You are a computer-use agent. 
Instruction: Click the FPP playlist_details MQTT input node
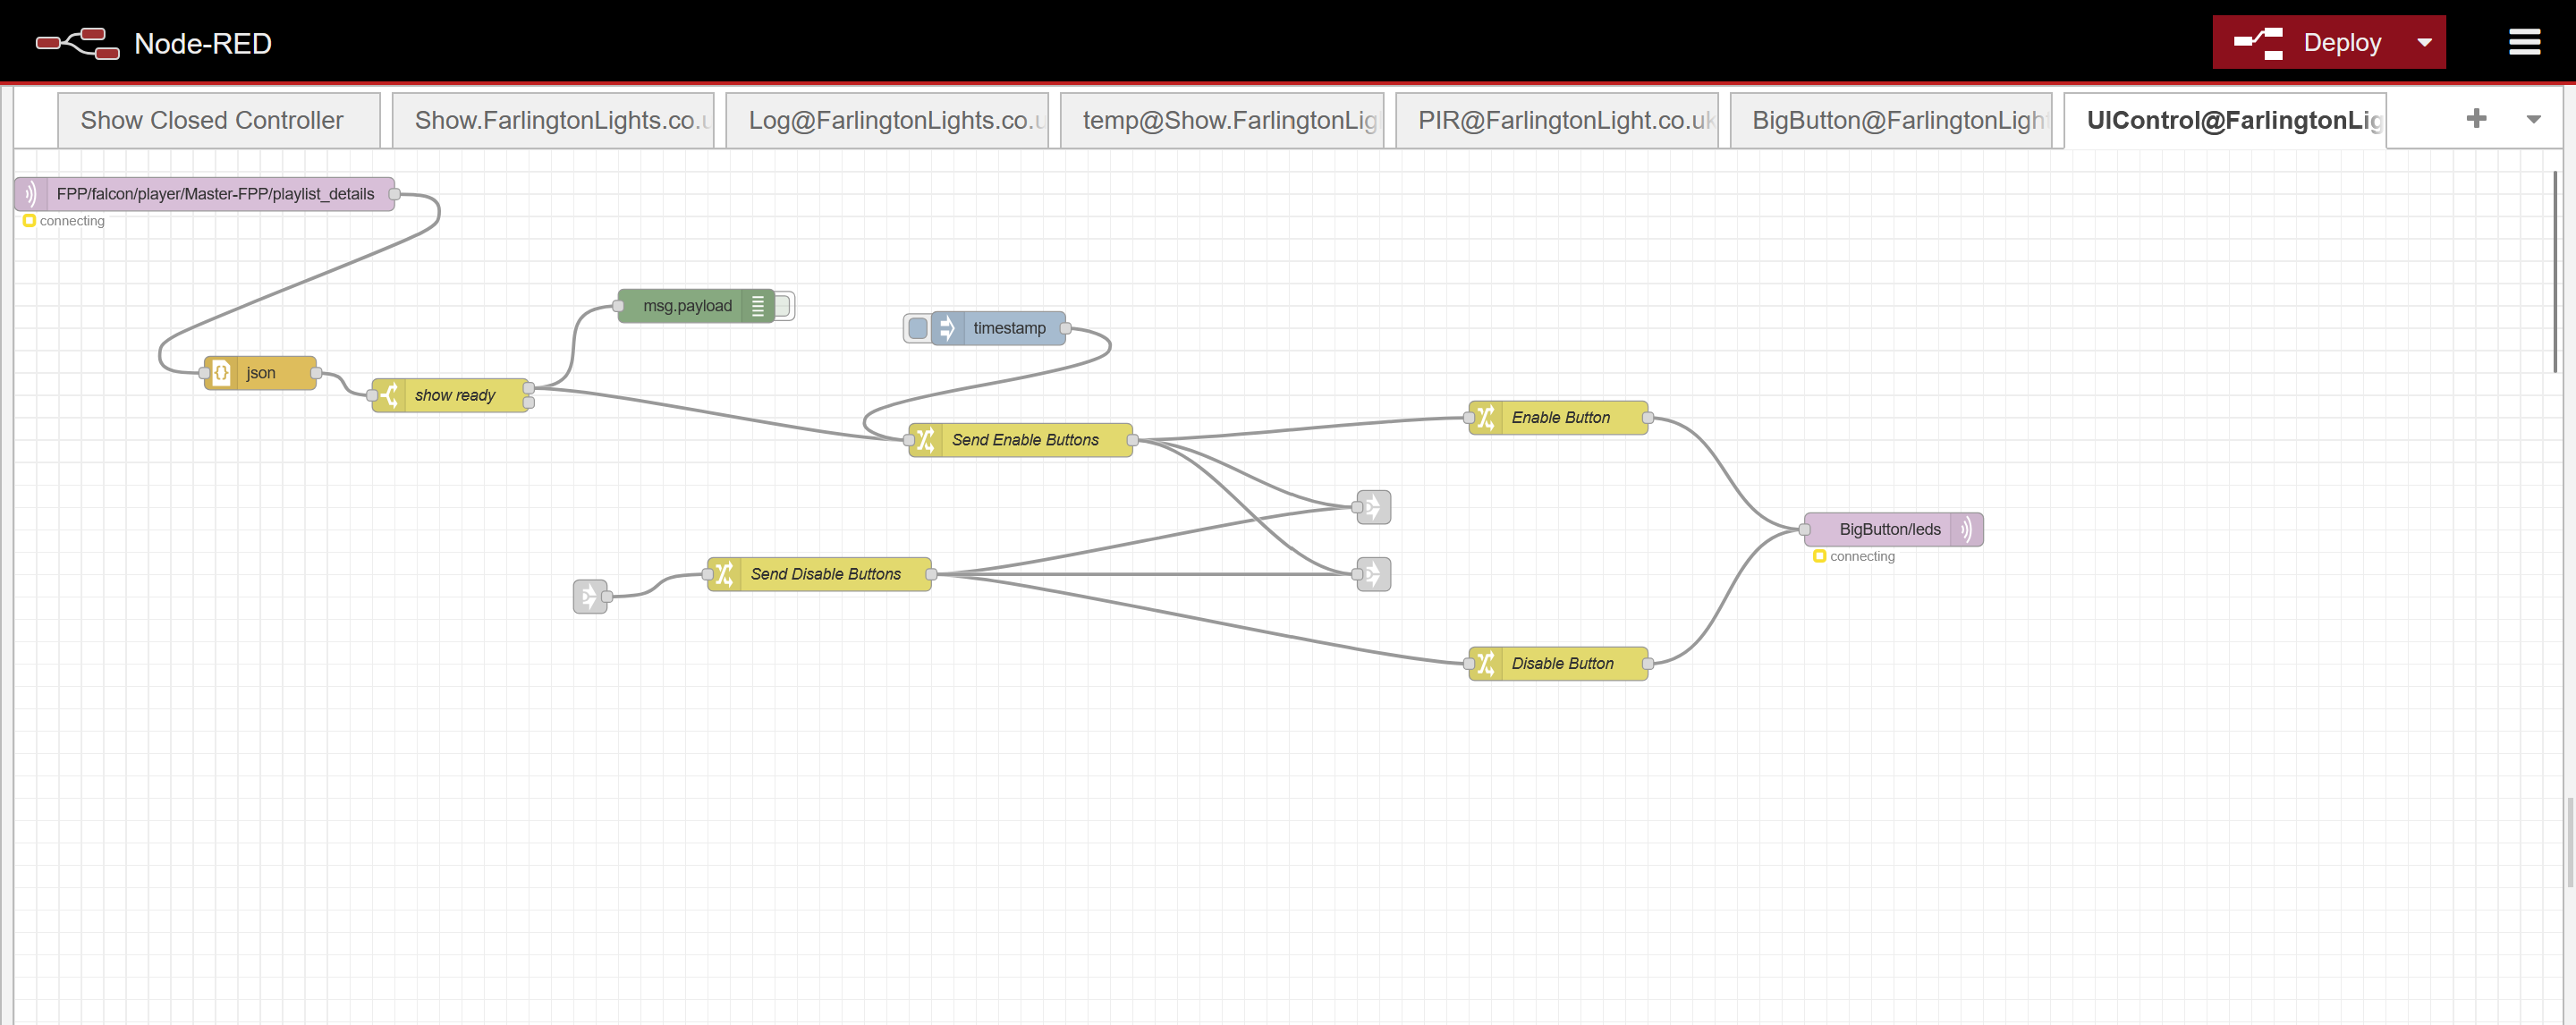[x=205, y=193]
